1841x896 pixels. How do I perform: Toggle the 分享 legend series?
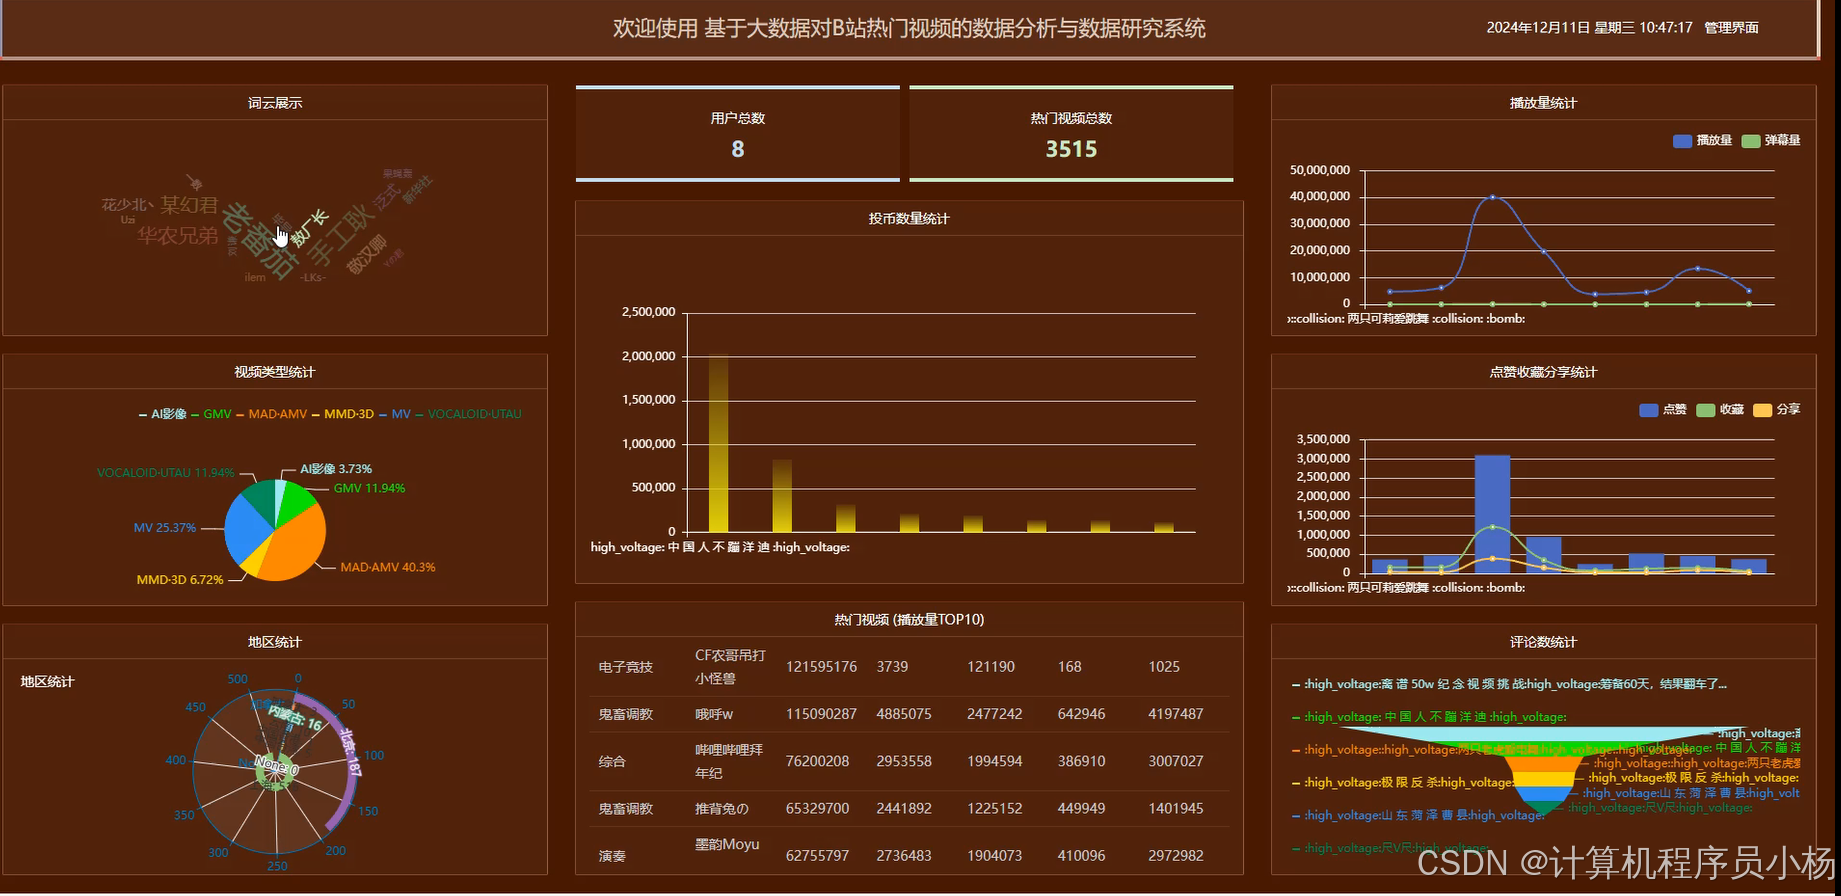pyautogui.click(x=1777, y=410)
